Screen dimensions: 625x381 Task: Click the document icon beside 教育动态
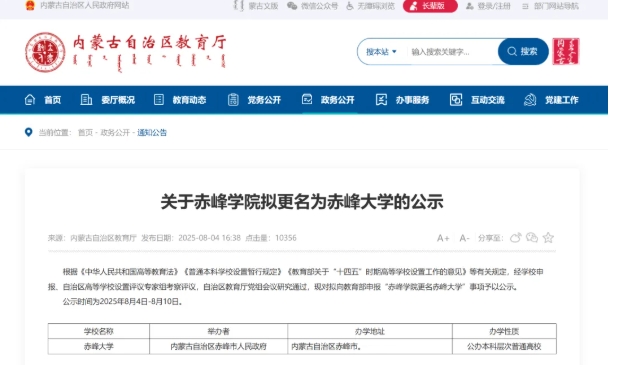point(159,100)
